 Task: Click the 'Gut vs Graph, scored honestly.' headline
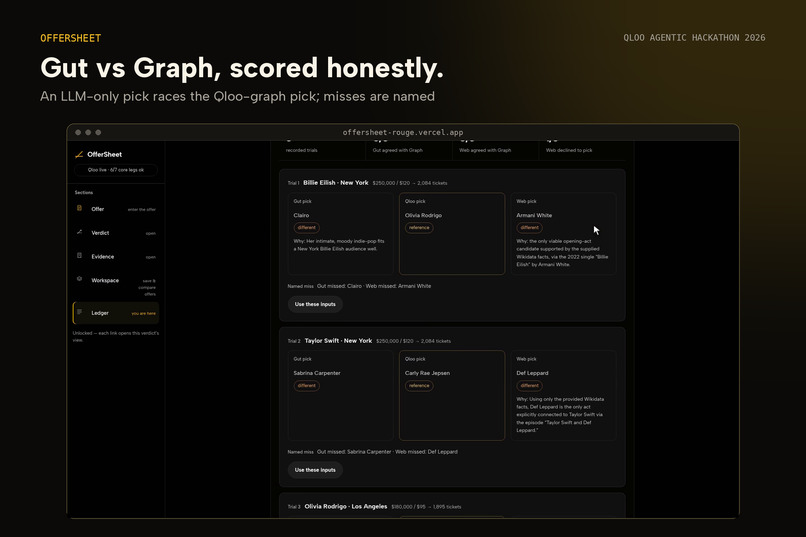click(x=242, y=68)
